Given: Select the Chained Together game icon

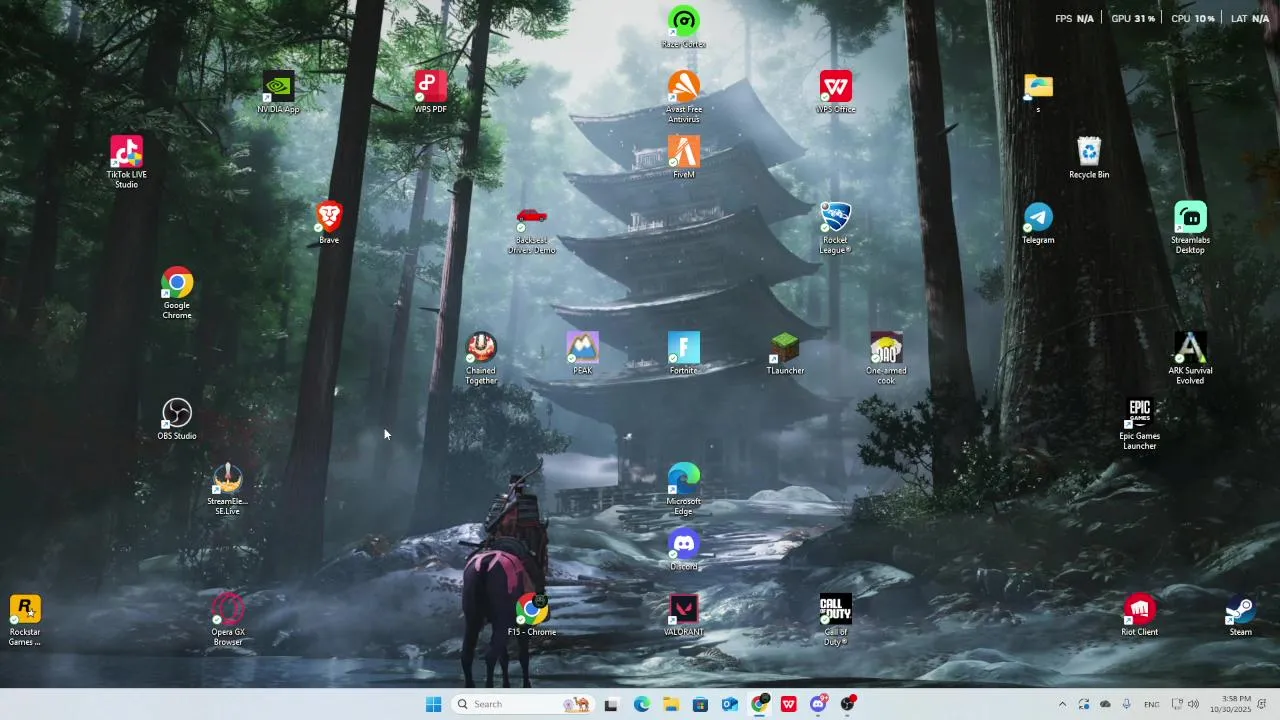Looking at the screenshot, I should point(481,358).
